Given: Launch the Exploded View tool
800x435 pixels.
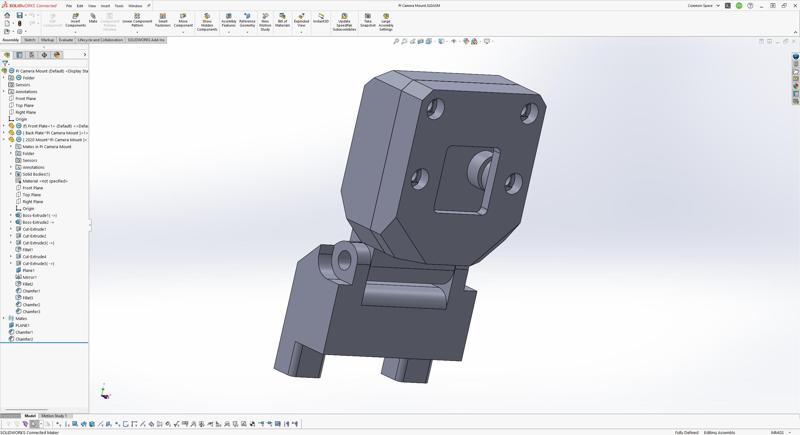Looking at the screenshot, I should point(301,21).
